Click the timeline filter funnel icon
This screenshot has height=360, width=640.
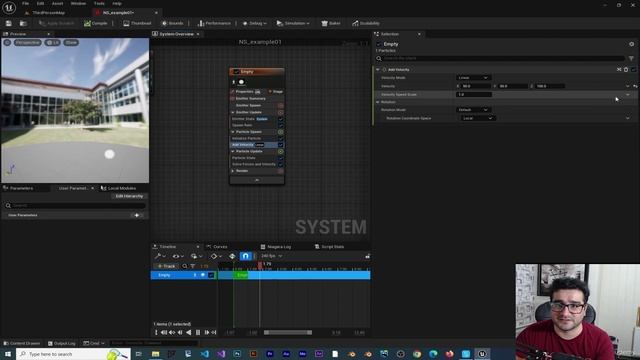click(193, 266)
